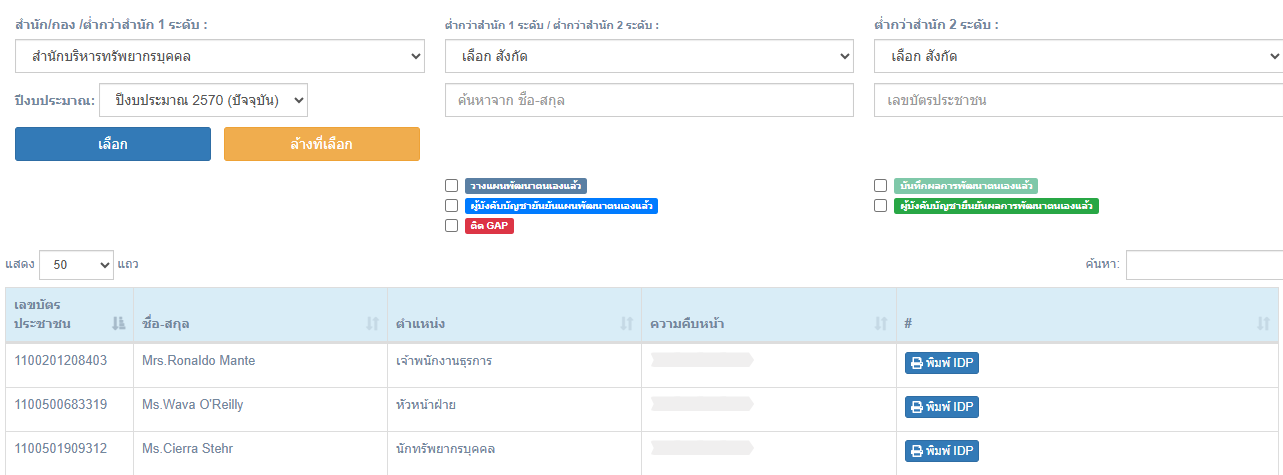Open the rows-per-page 50 dropdown
The width and height of the screenshot is (1283, 475).
tap(77, 264)
